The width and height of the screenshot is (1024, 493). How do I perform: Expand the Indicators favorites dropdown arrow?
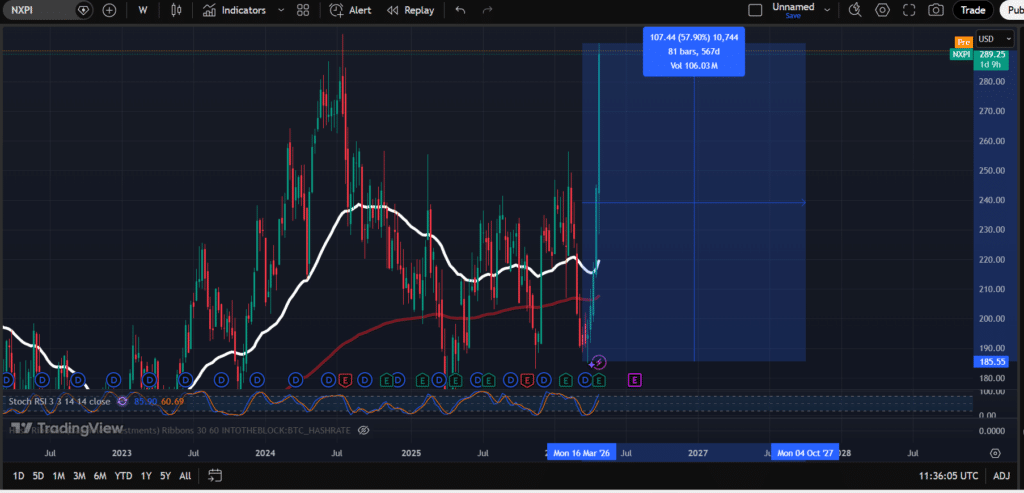coord(281,10)
